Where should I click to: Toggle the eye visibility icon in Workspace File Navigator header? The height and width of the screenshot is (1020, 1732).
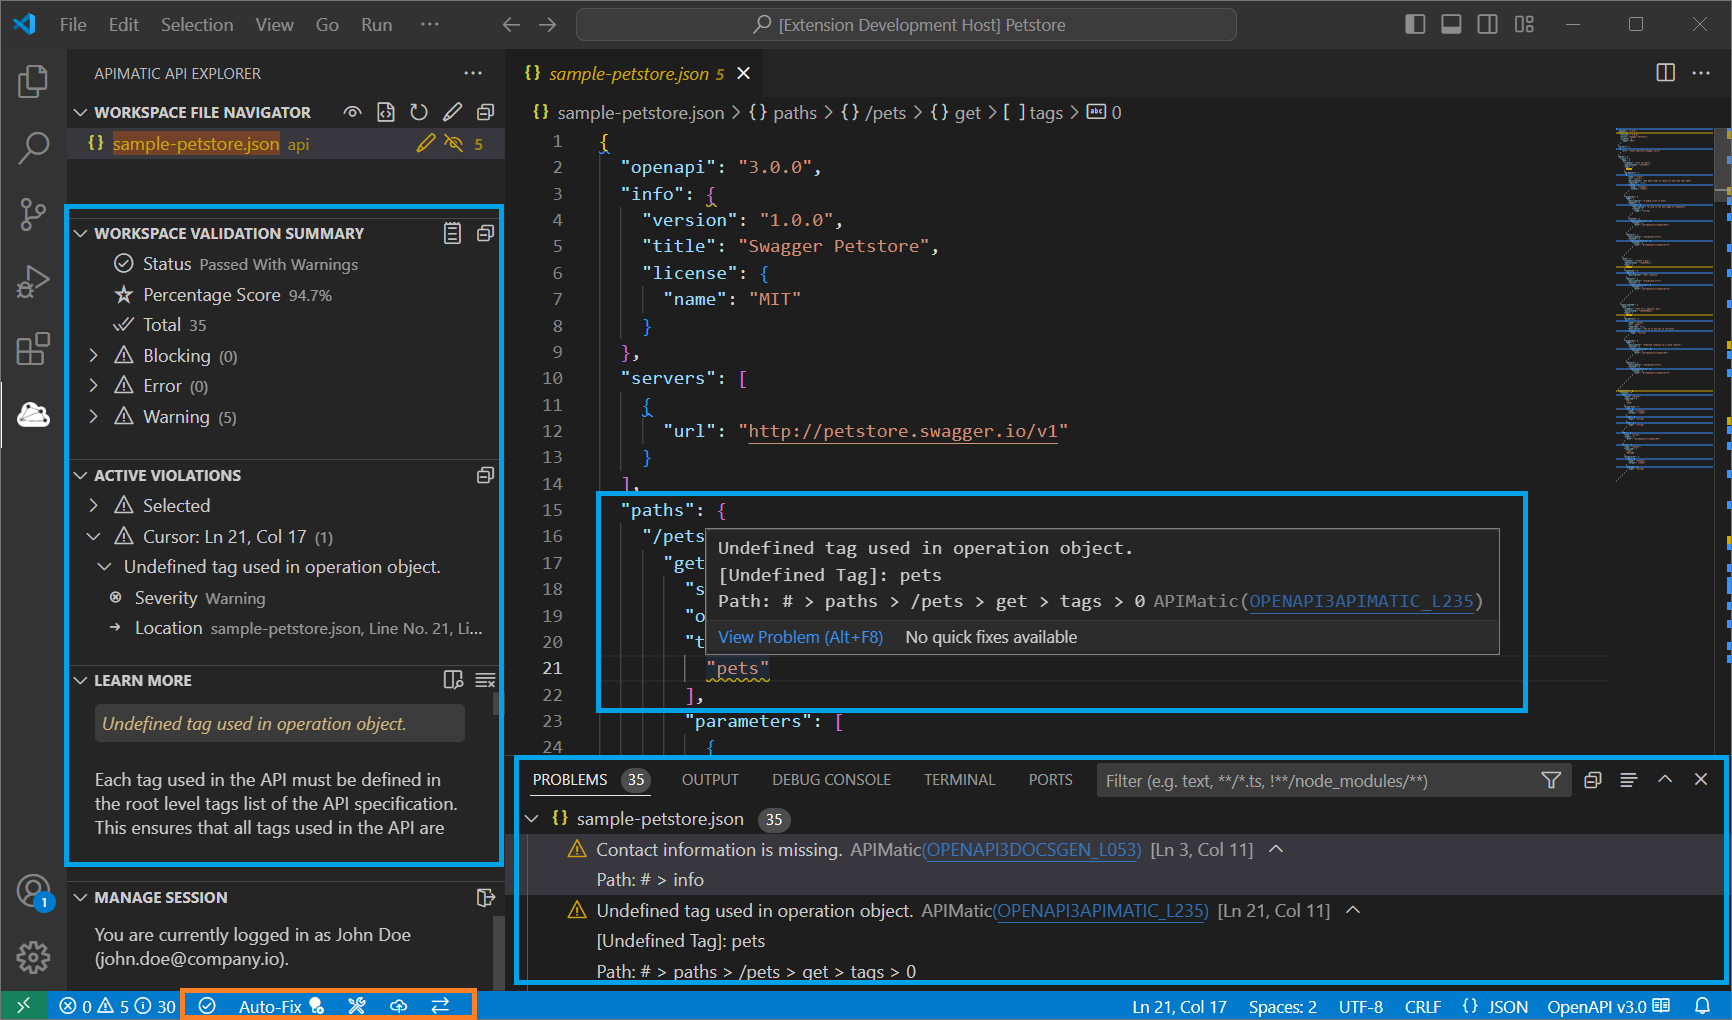(352, 112)
